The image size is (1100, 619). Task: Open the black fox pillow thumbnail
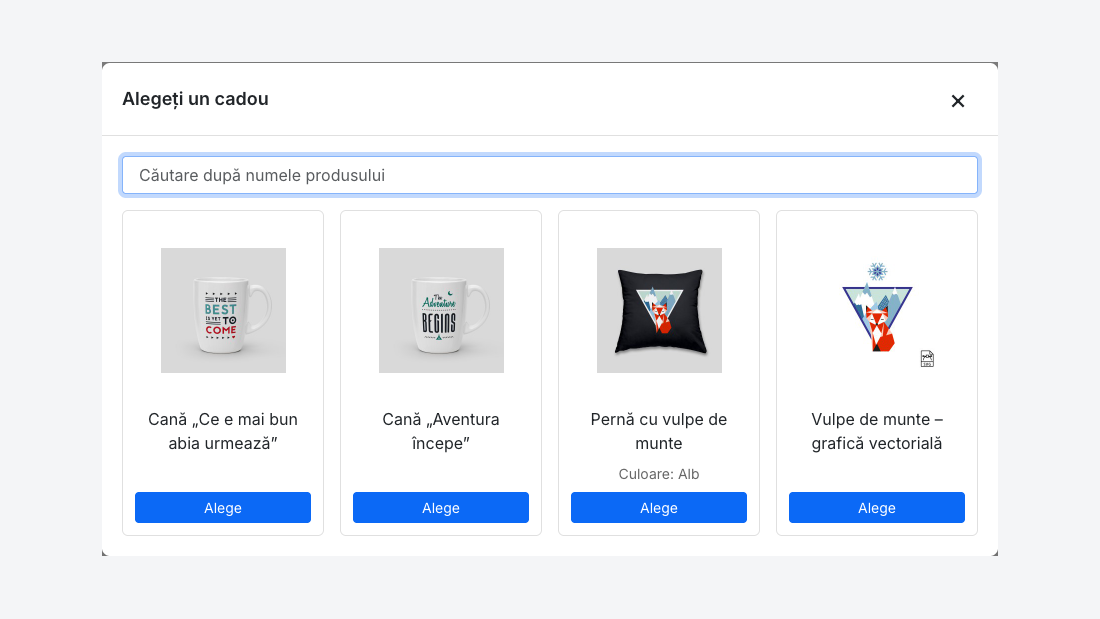click(659, 310)
